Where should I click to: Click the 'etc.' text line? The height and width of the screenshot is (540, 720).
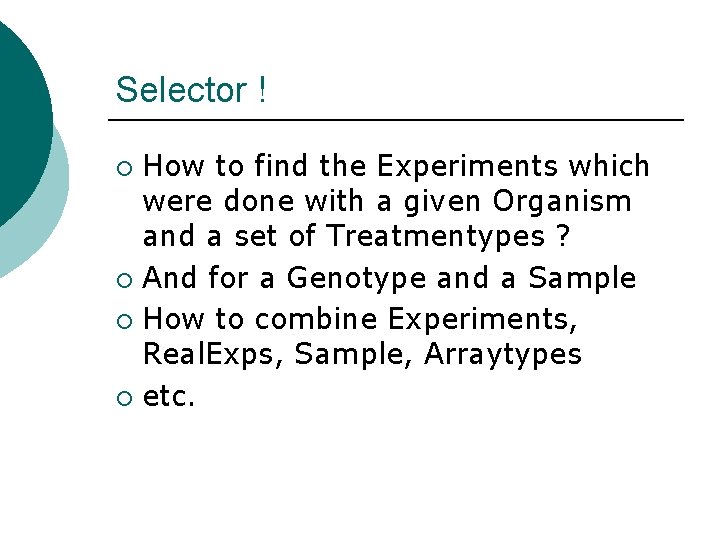[169, 396]
